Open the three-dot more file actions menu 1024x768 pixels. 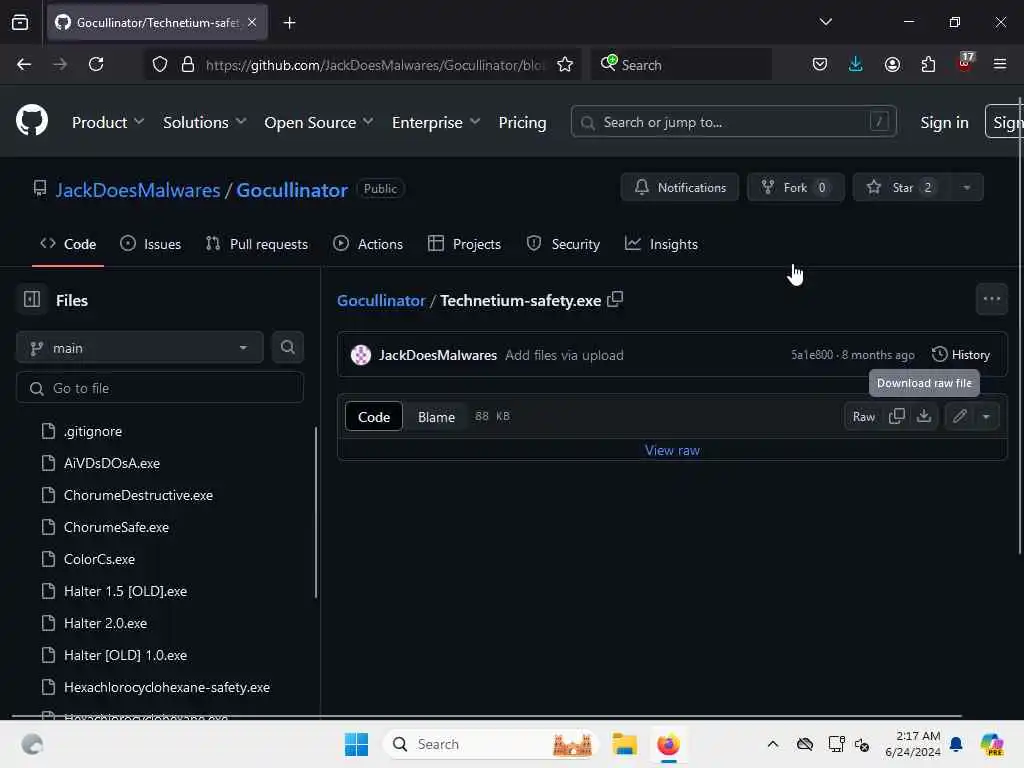pos(991,299)
